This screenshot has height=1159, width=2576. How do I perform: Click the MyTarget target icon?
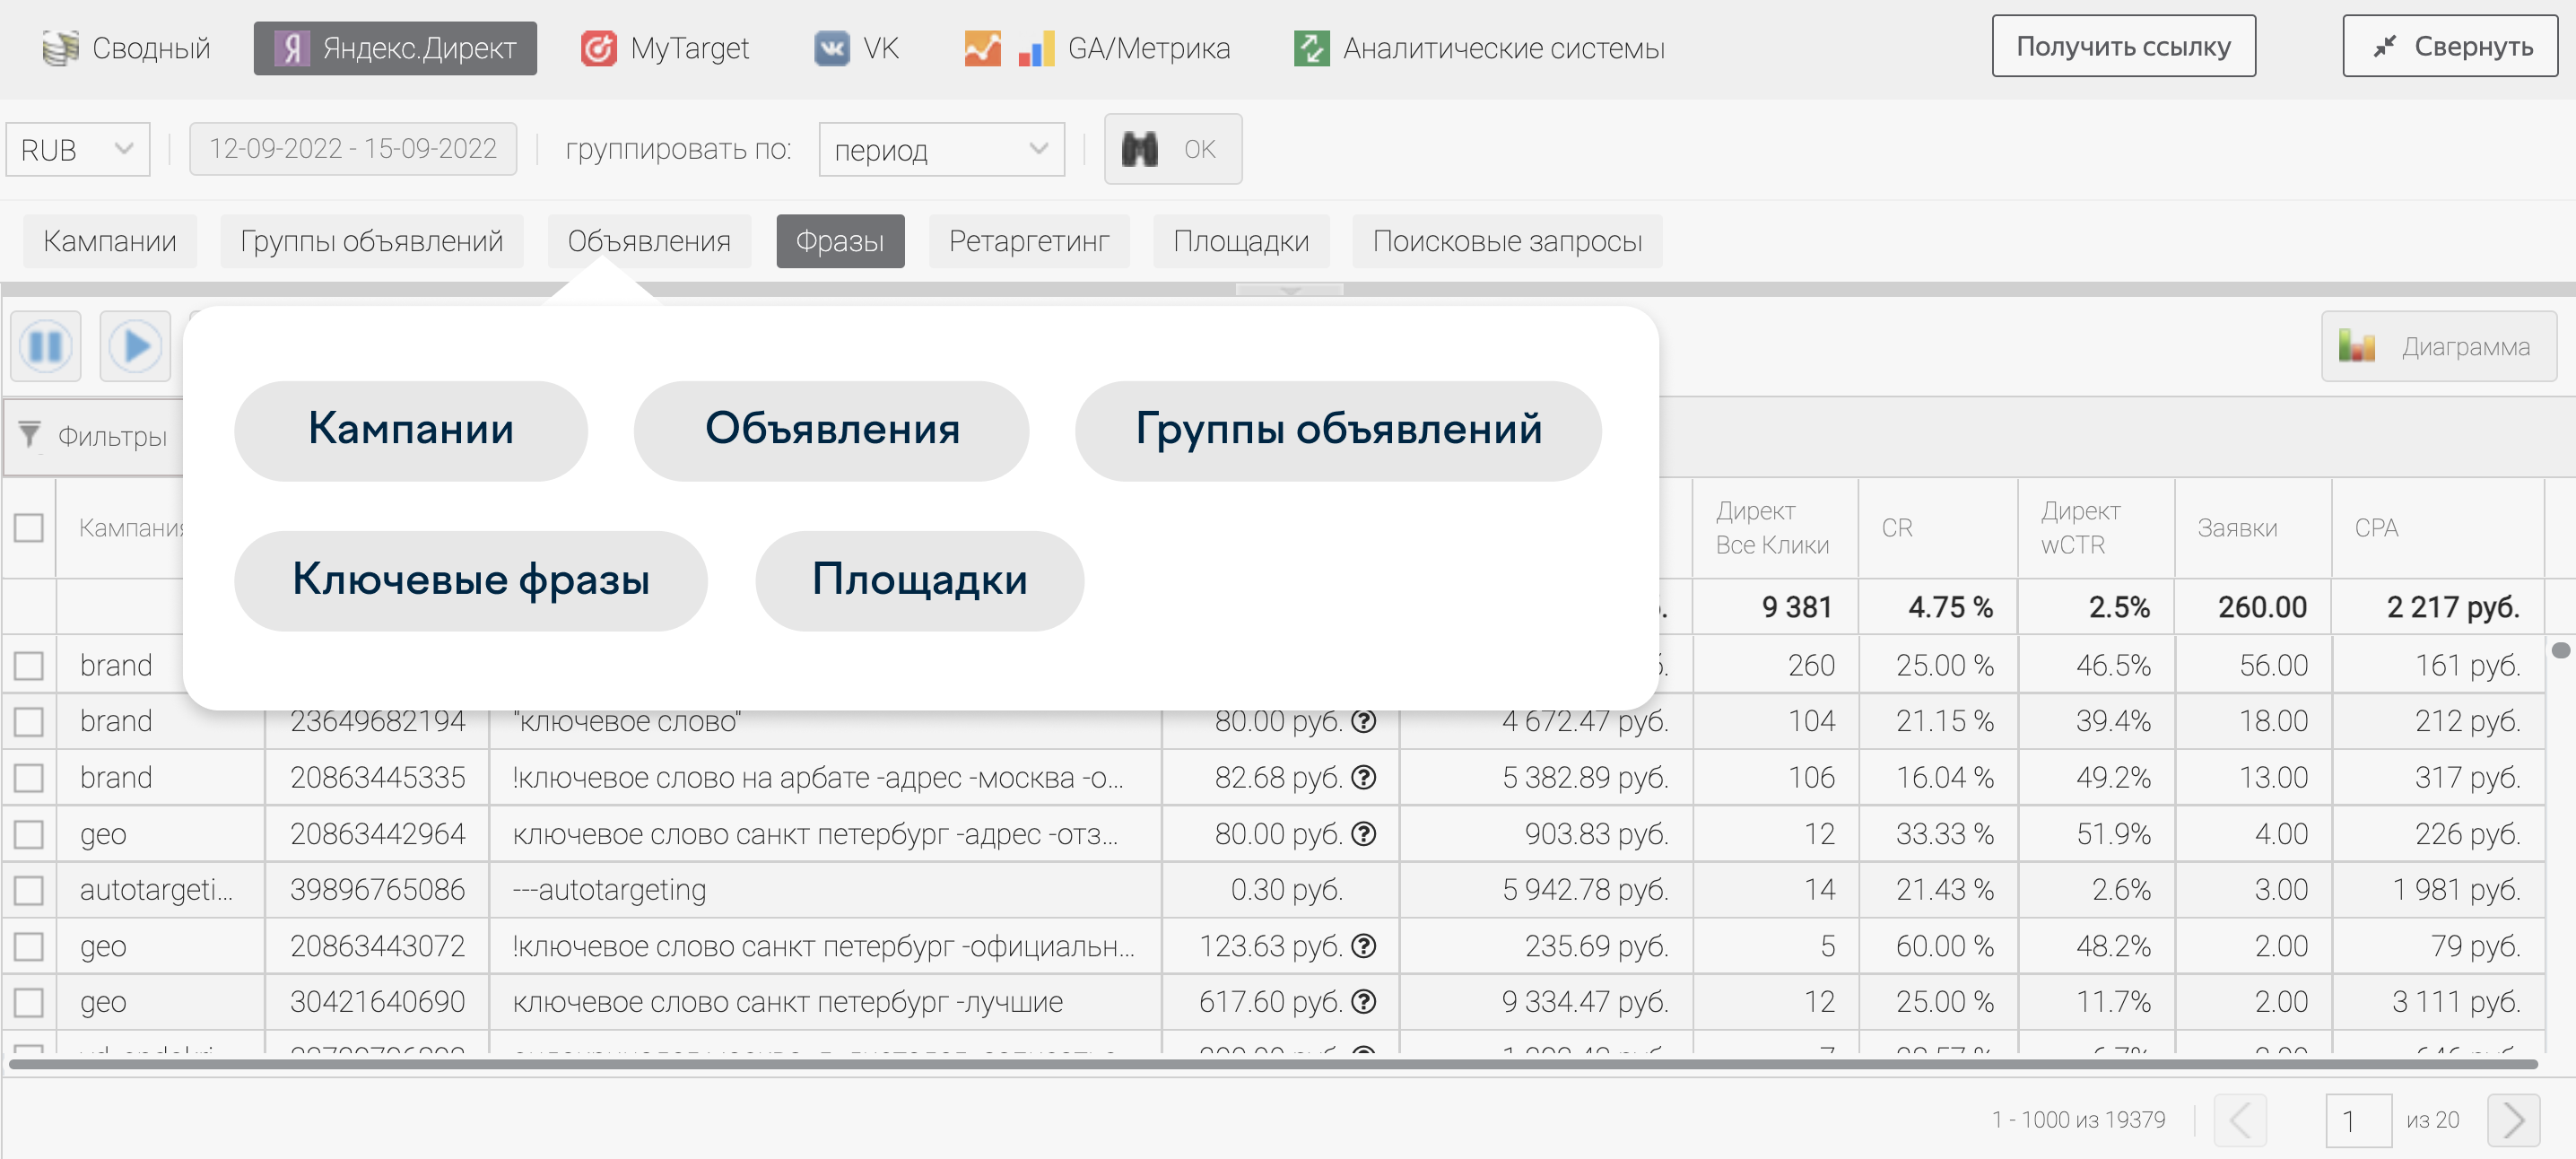598,48
